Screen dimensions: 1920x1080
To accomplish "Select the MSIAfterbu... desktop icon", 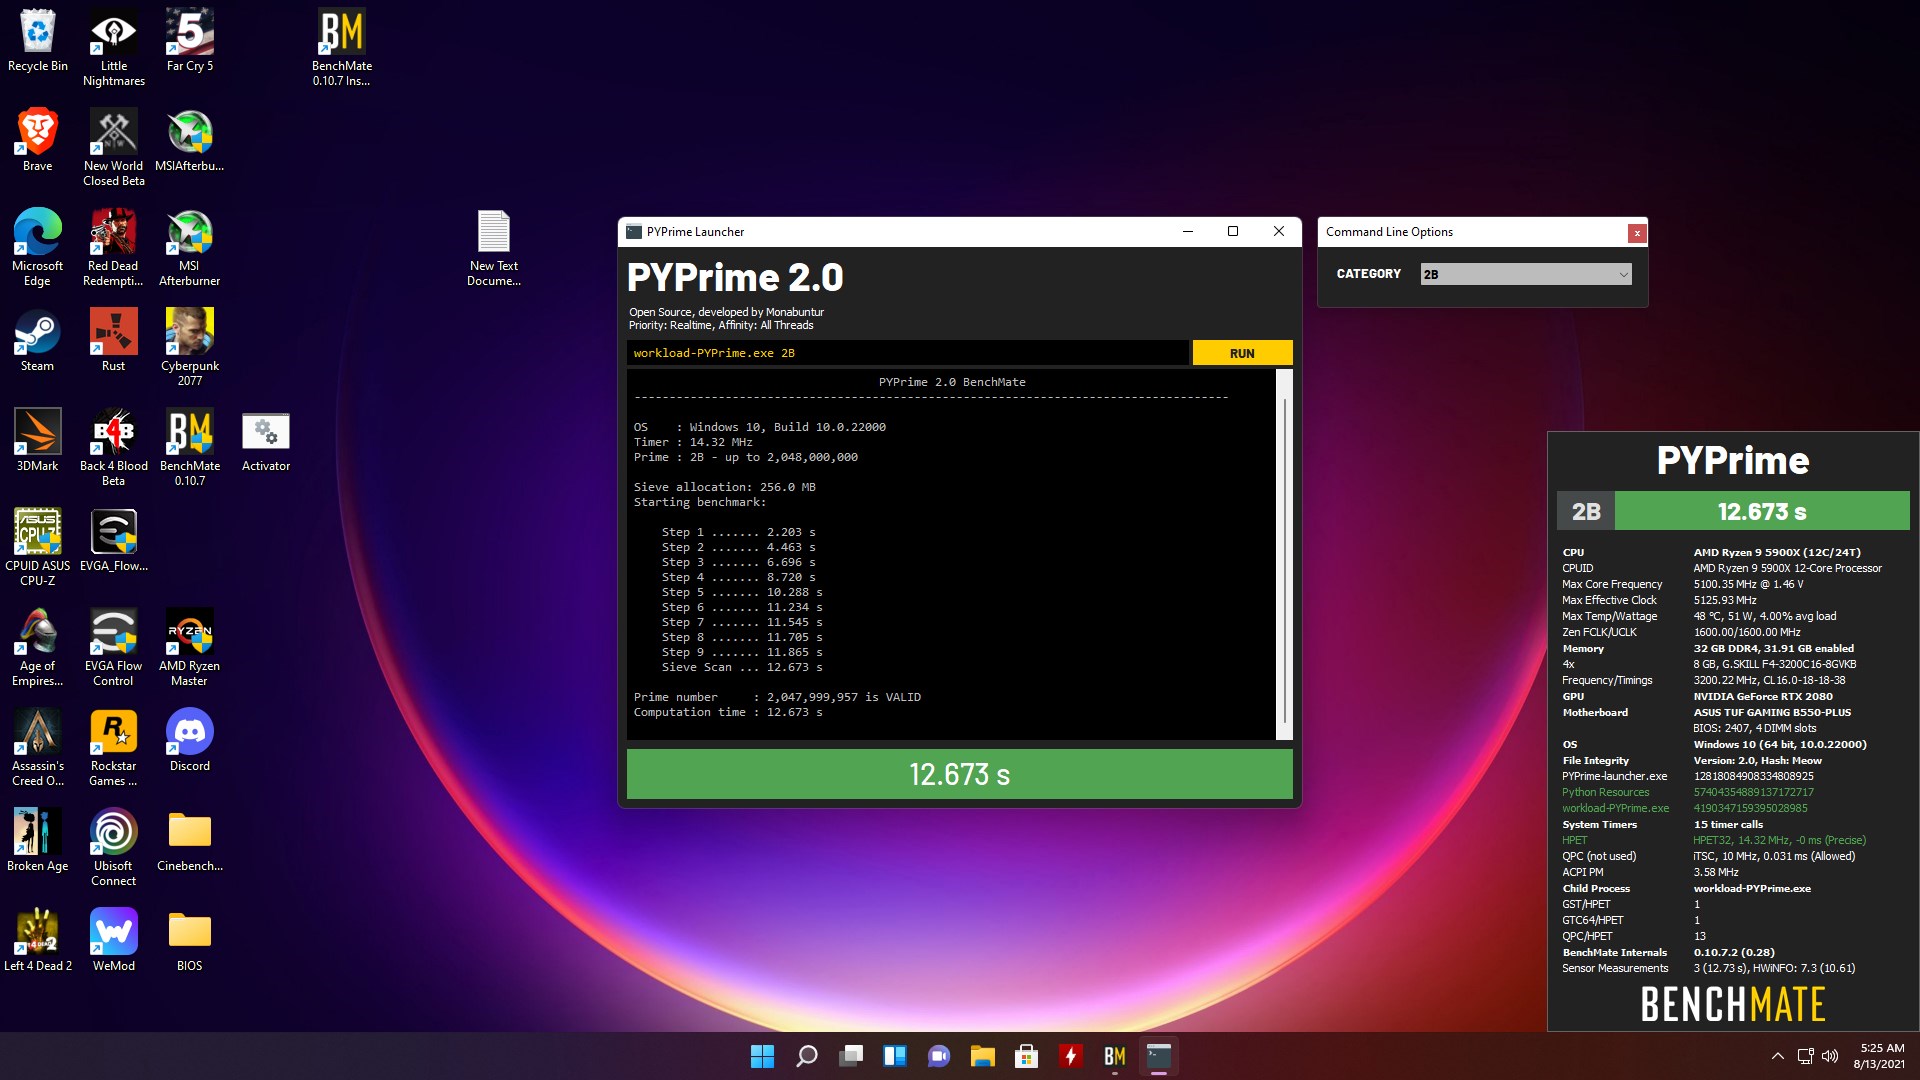I will (x=190, y=140).
